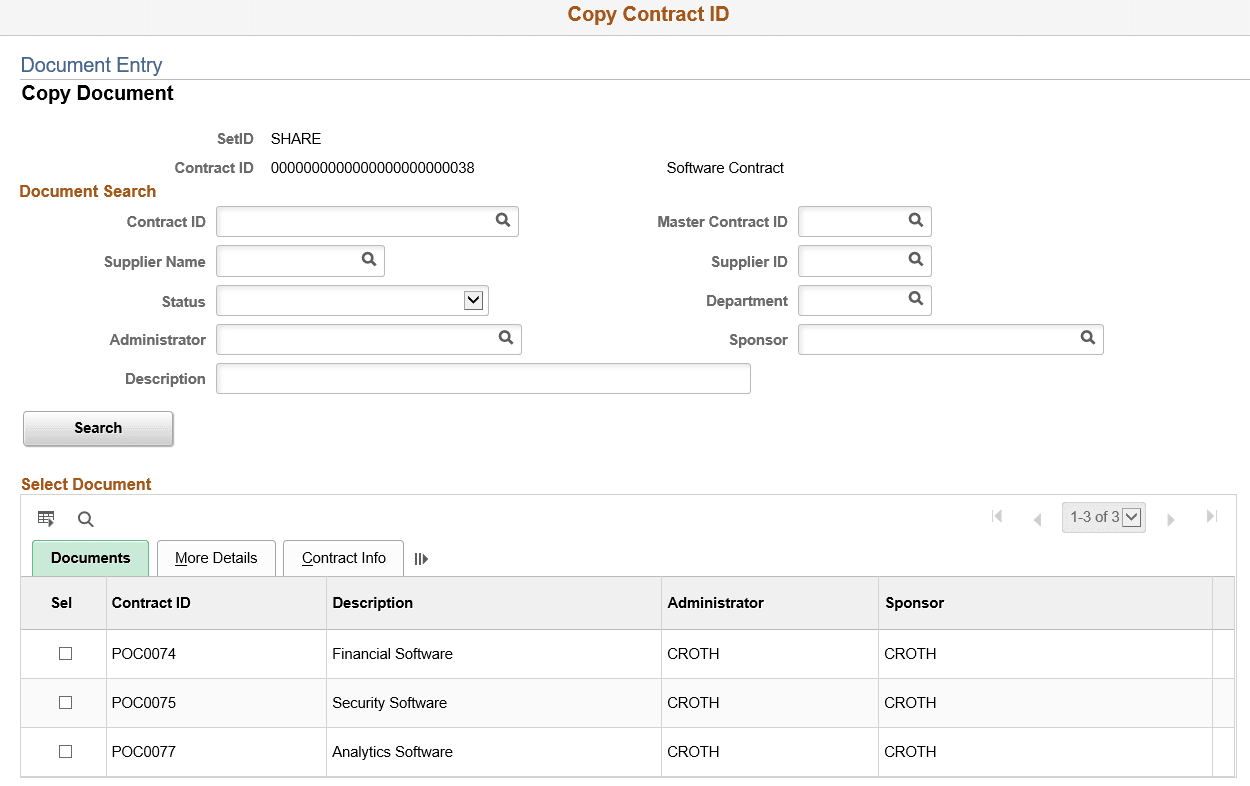Image resolution: width=1250 pixels, height=786 pixels.
Task: Go back via the Document Entry link
Action: tap(91, 64)
